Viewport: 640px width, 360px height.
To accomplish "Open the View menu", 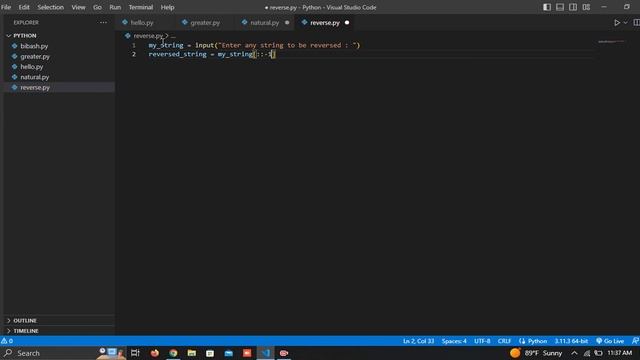I will point(78,7).
